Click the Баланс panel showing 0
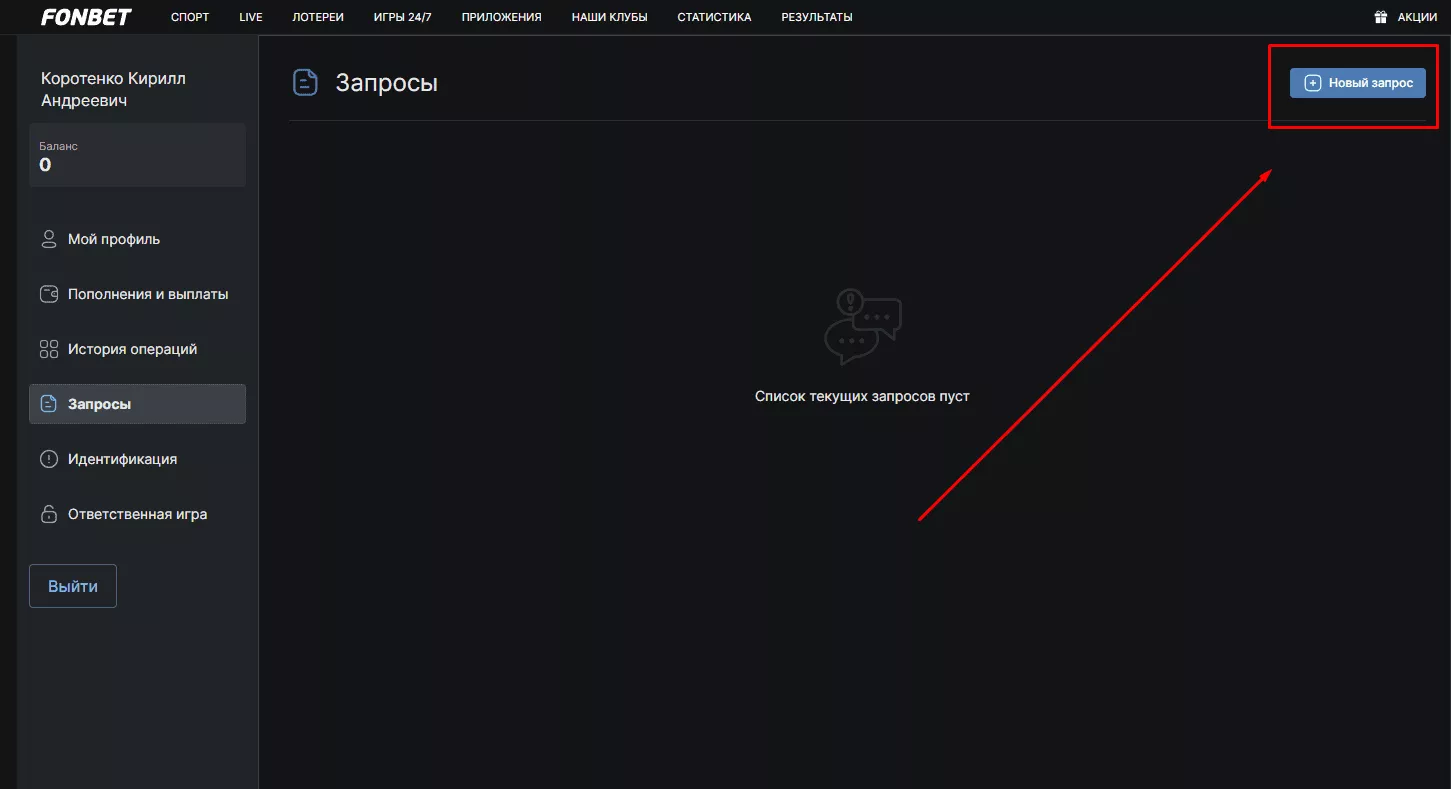Viewport: 1451px width, 789px height. (137, 155)
